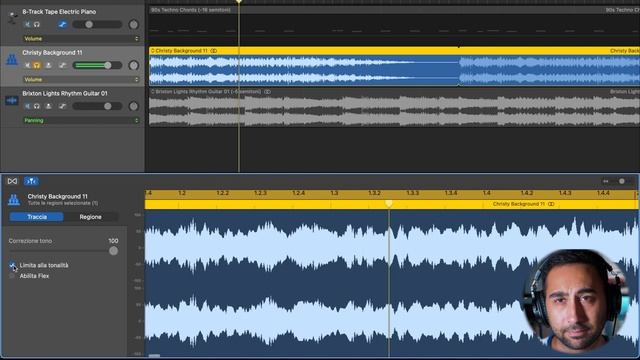Click the pan knob of Christy Background 11
This screenshot has width=640, height=360.
coord(133,65)
